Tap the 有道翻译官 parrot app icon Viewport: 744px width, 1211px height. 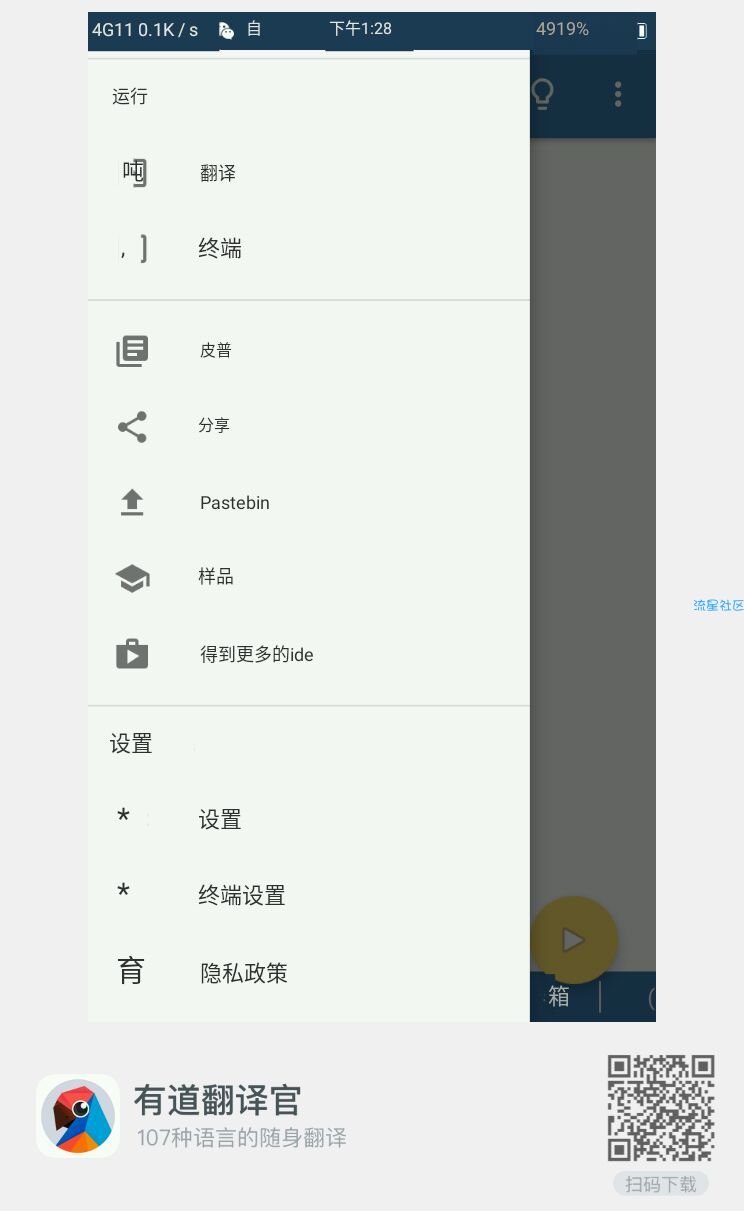(78, 1117)
